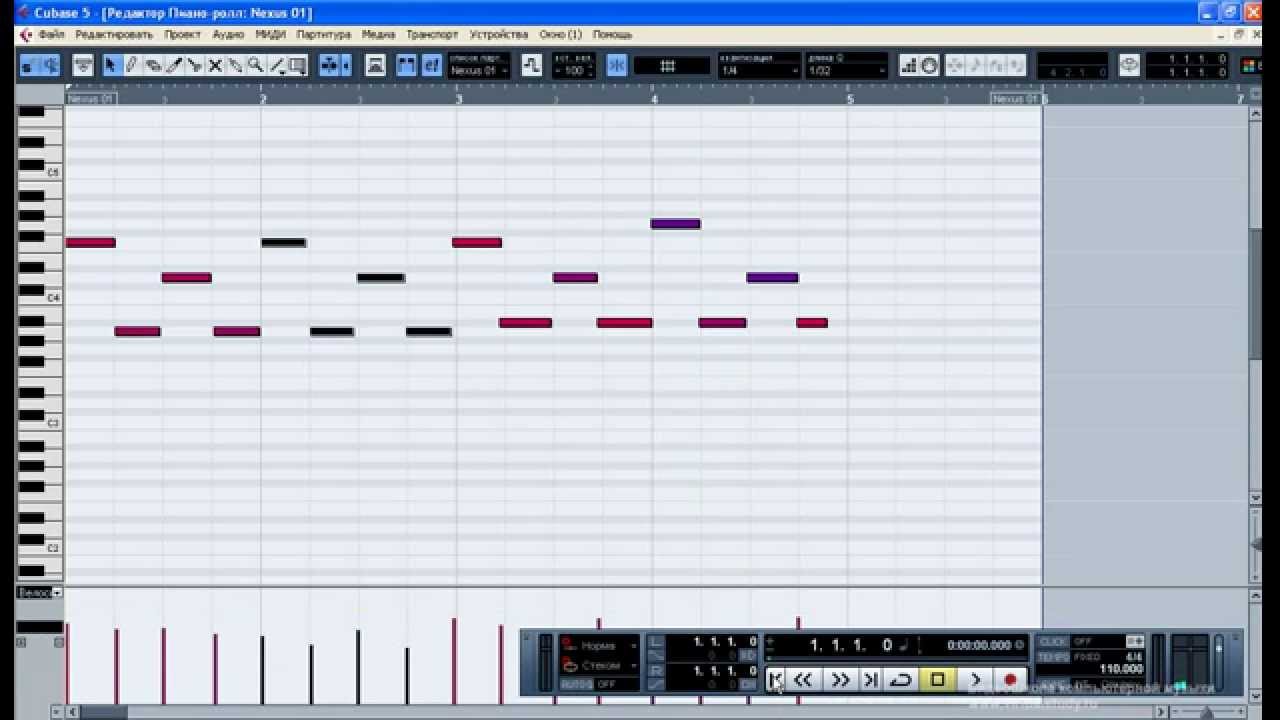Open the Устройства menu
The height and width of the screenshot is (720, 1280).
click(498, 34)
